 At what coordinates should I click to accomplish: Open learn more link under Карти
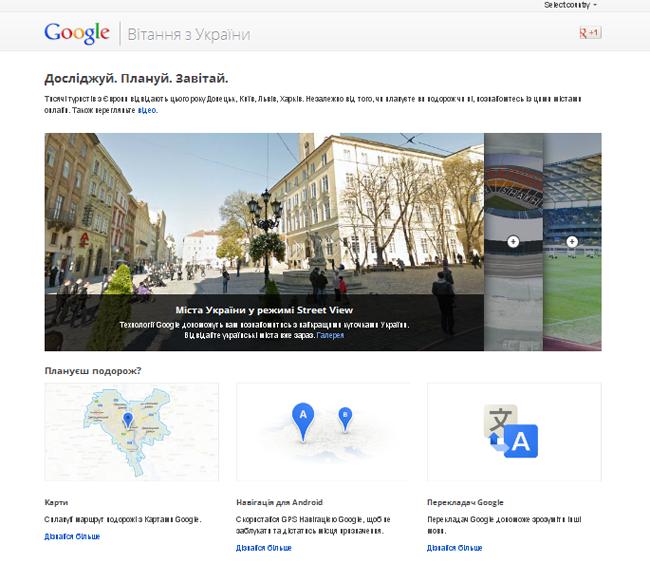click(x=72, y=536)
